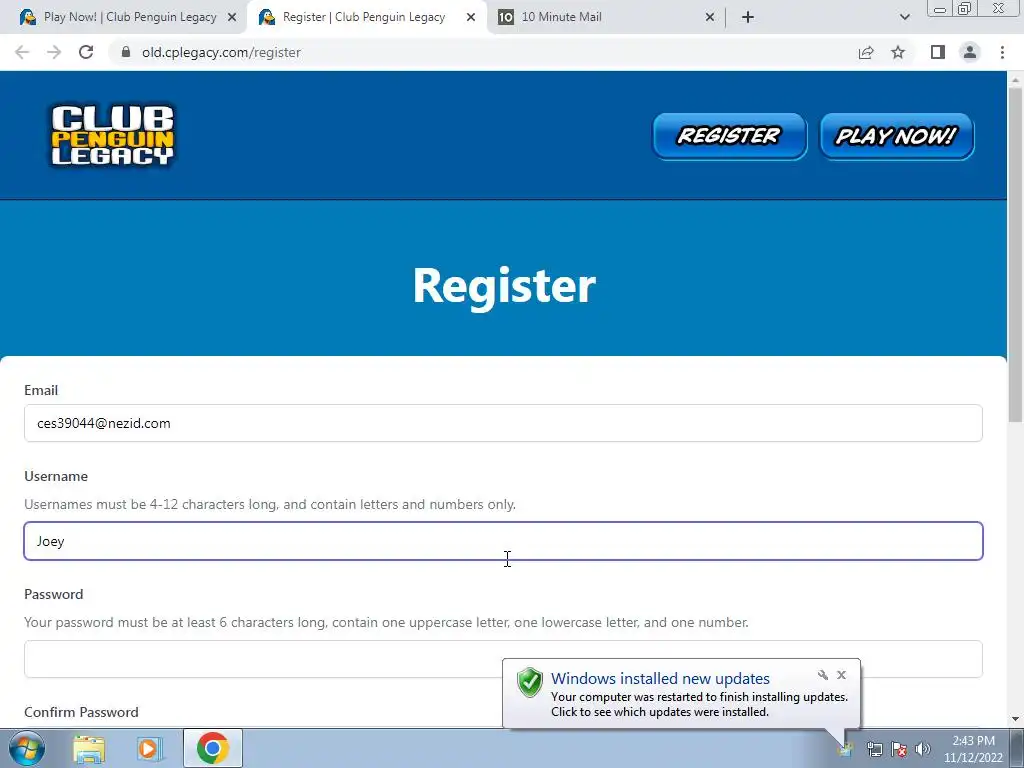Open the browser side panel icon
This screenshot has height=768, width=1024.
(x=938, y=52)
